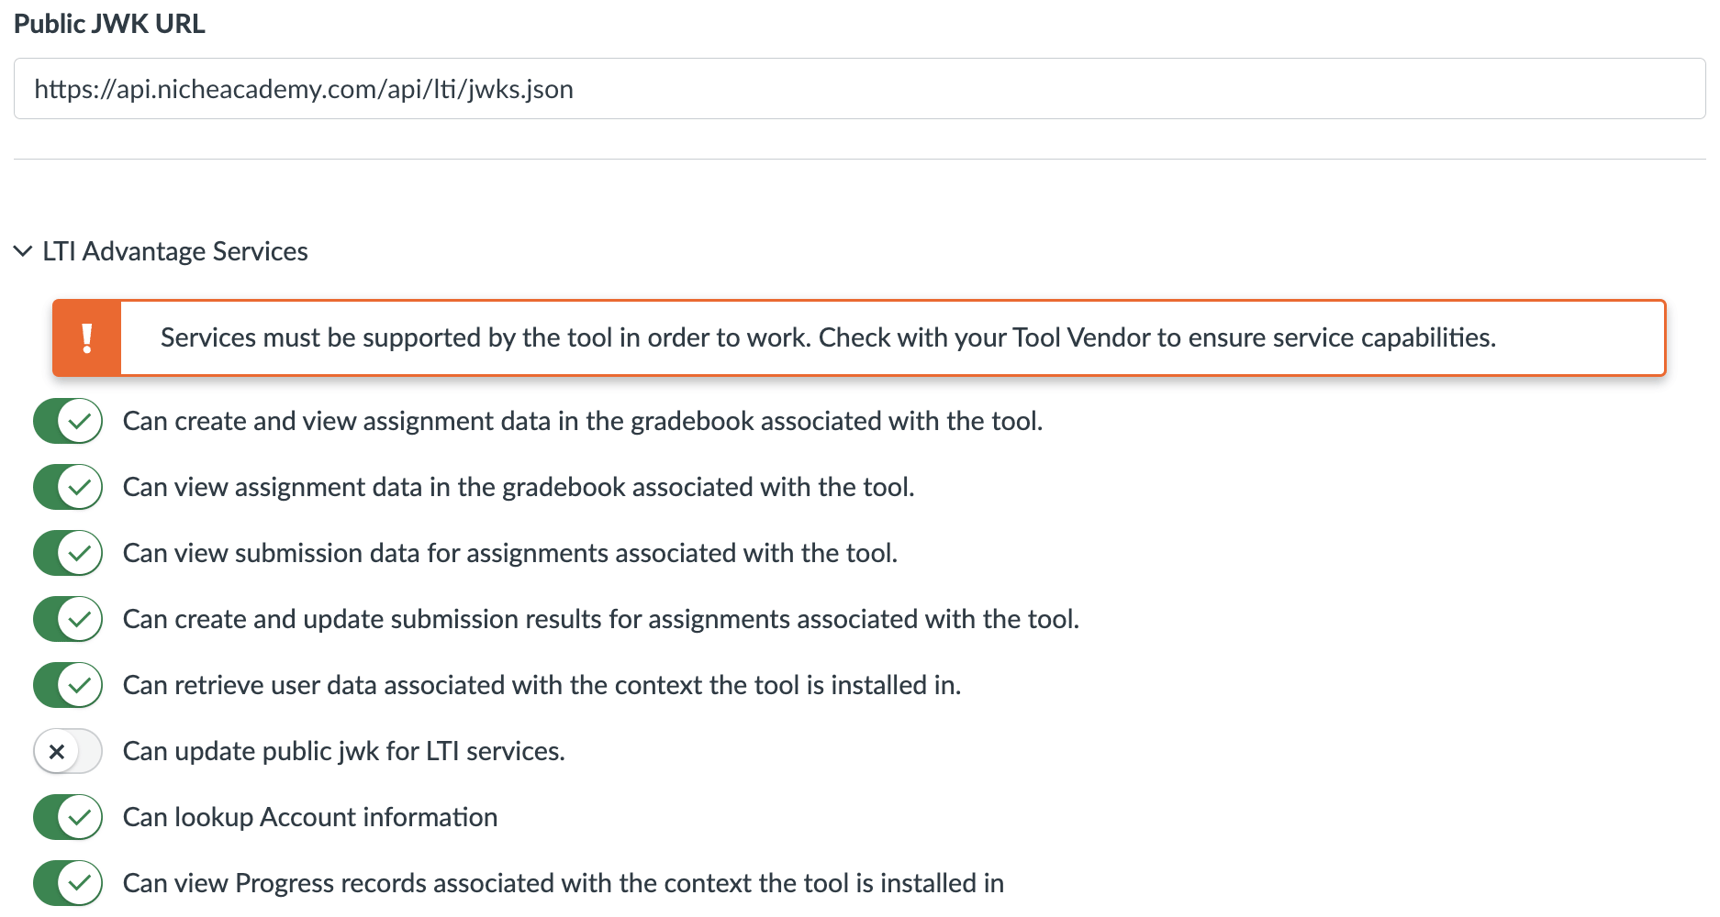Click the checkmark icon on the Progress records toggle
1720x917 pixels.
(79, 883)
